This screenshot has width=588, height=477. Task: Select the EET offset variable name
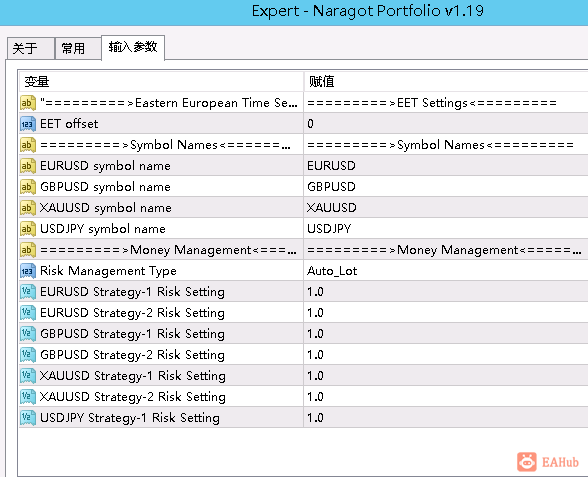click(x=69, y=124)
